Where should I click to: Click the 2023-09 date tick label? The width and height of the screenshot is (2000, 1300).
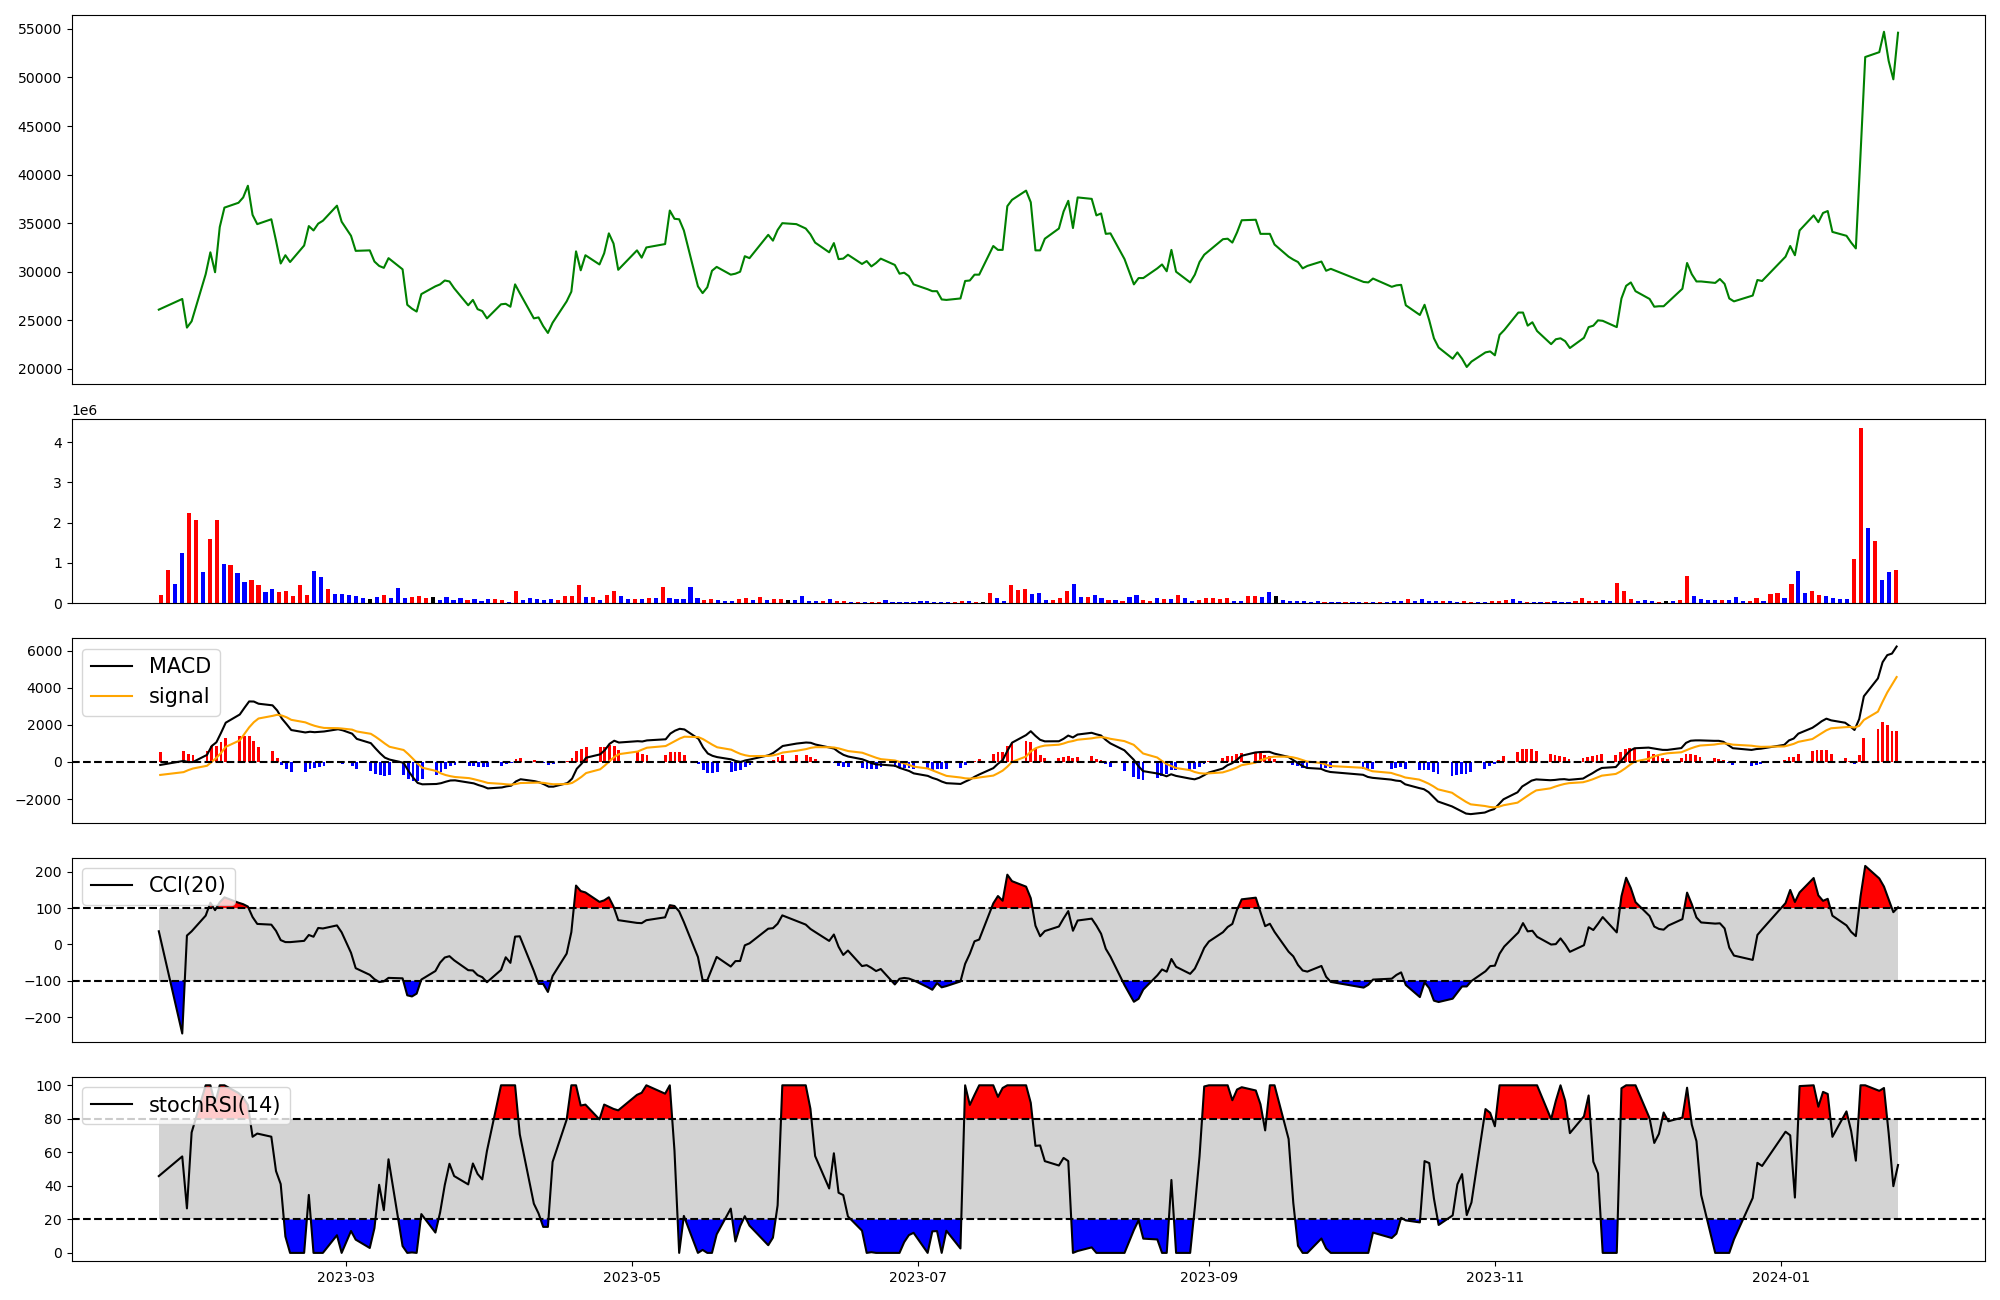1209,1277
